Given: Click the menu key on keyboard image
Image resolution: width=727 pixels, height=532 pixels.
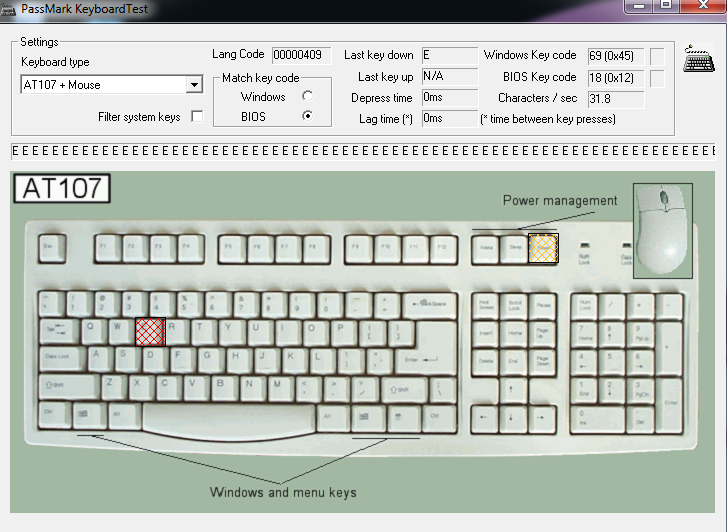Looking at the screenshot, I should [402, 418].
